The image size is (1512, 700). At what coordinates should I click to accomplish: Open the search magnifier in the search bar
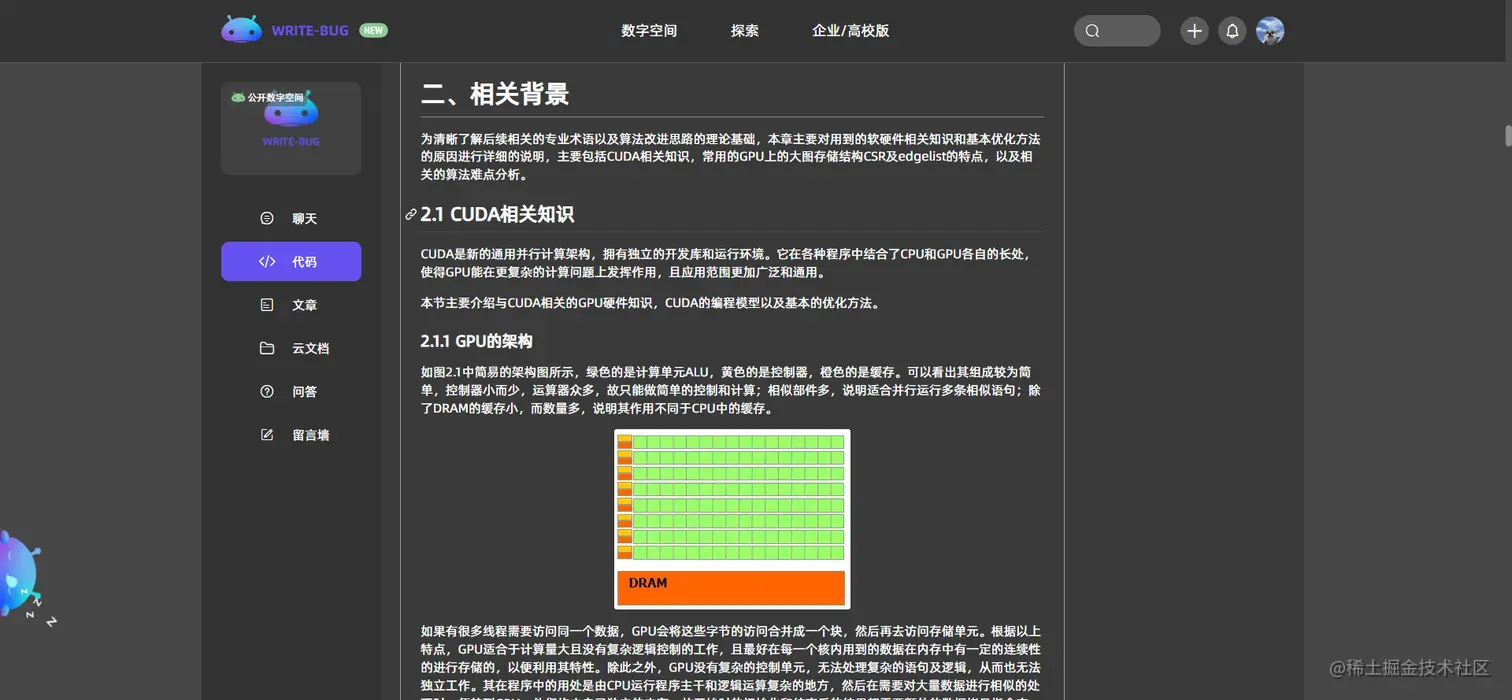[x=1091, y=31]
